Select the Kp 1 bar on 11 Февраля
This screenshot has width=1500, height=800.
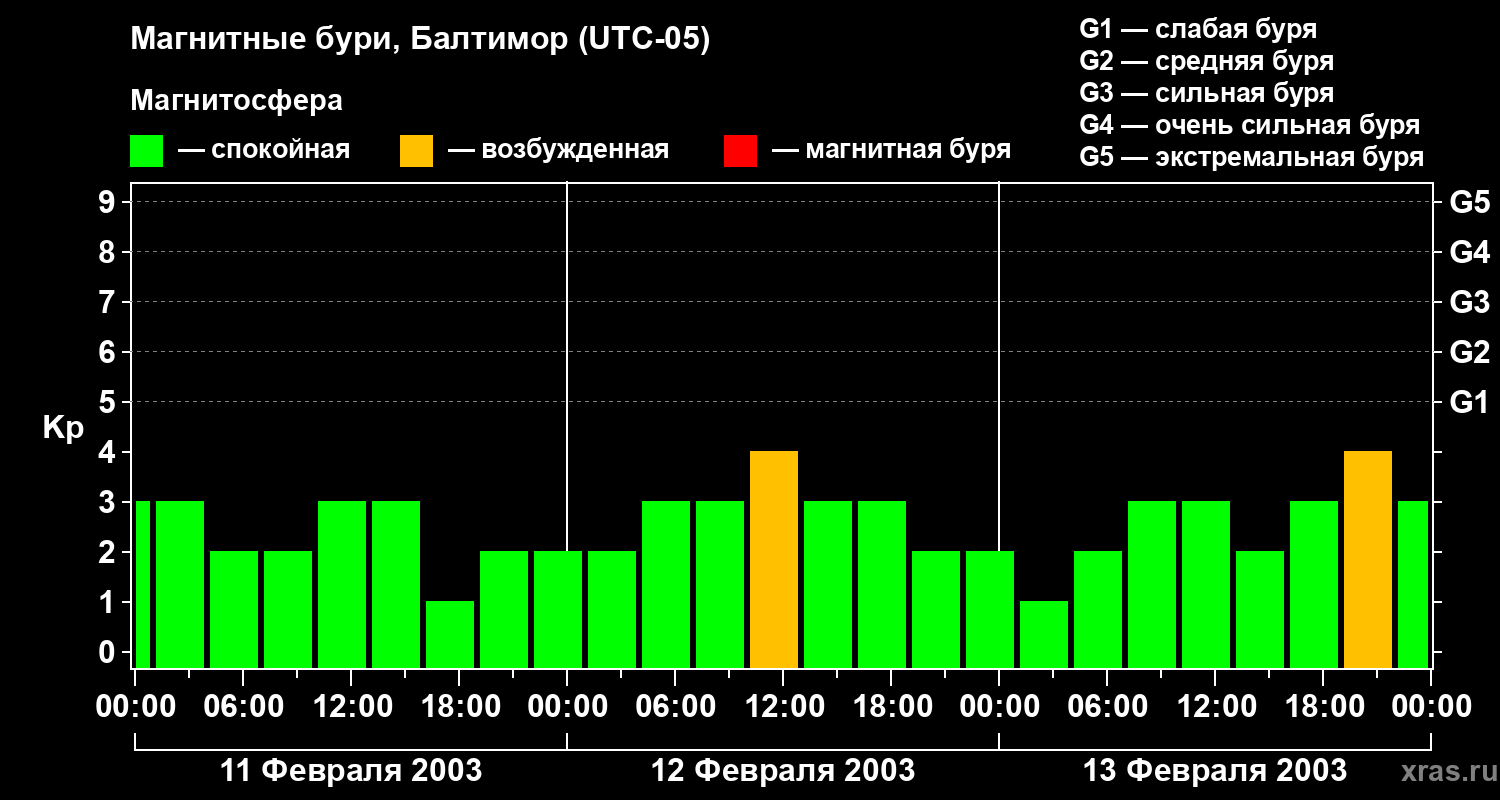click(x=450, y=635)
